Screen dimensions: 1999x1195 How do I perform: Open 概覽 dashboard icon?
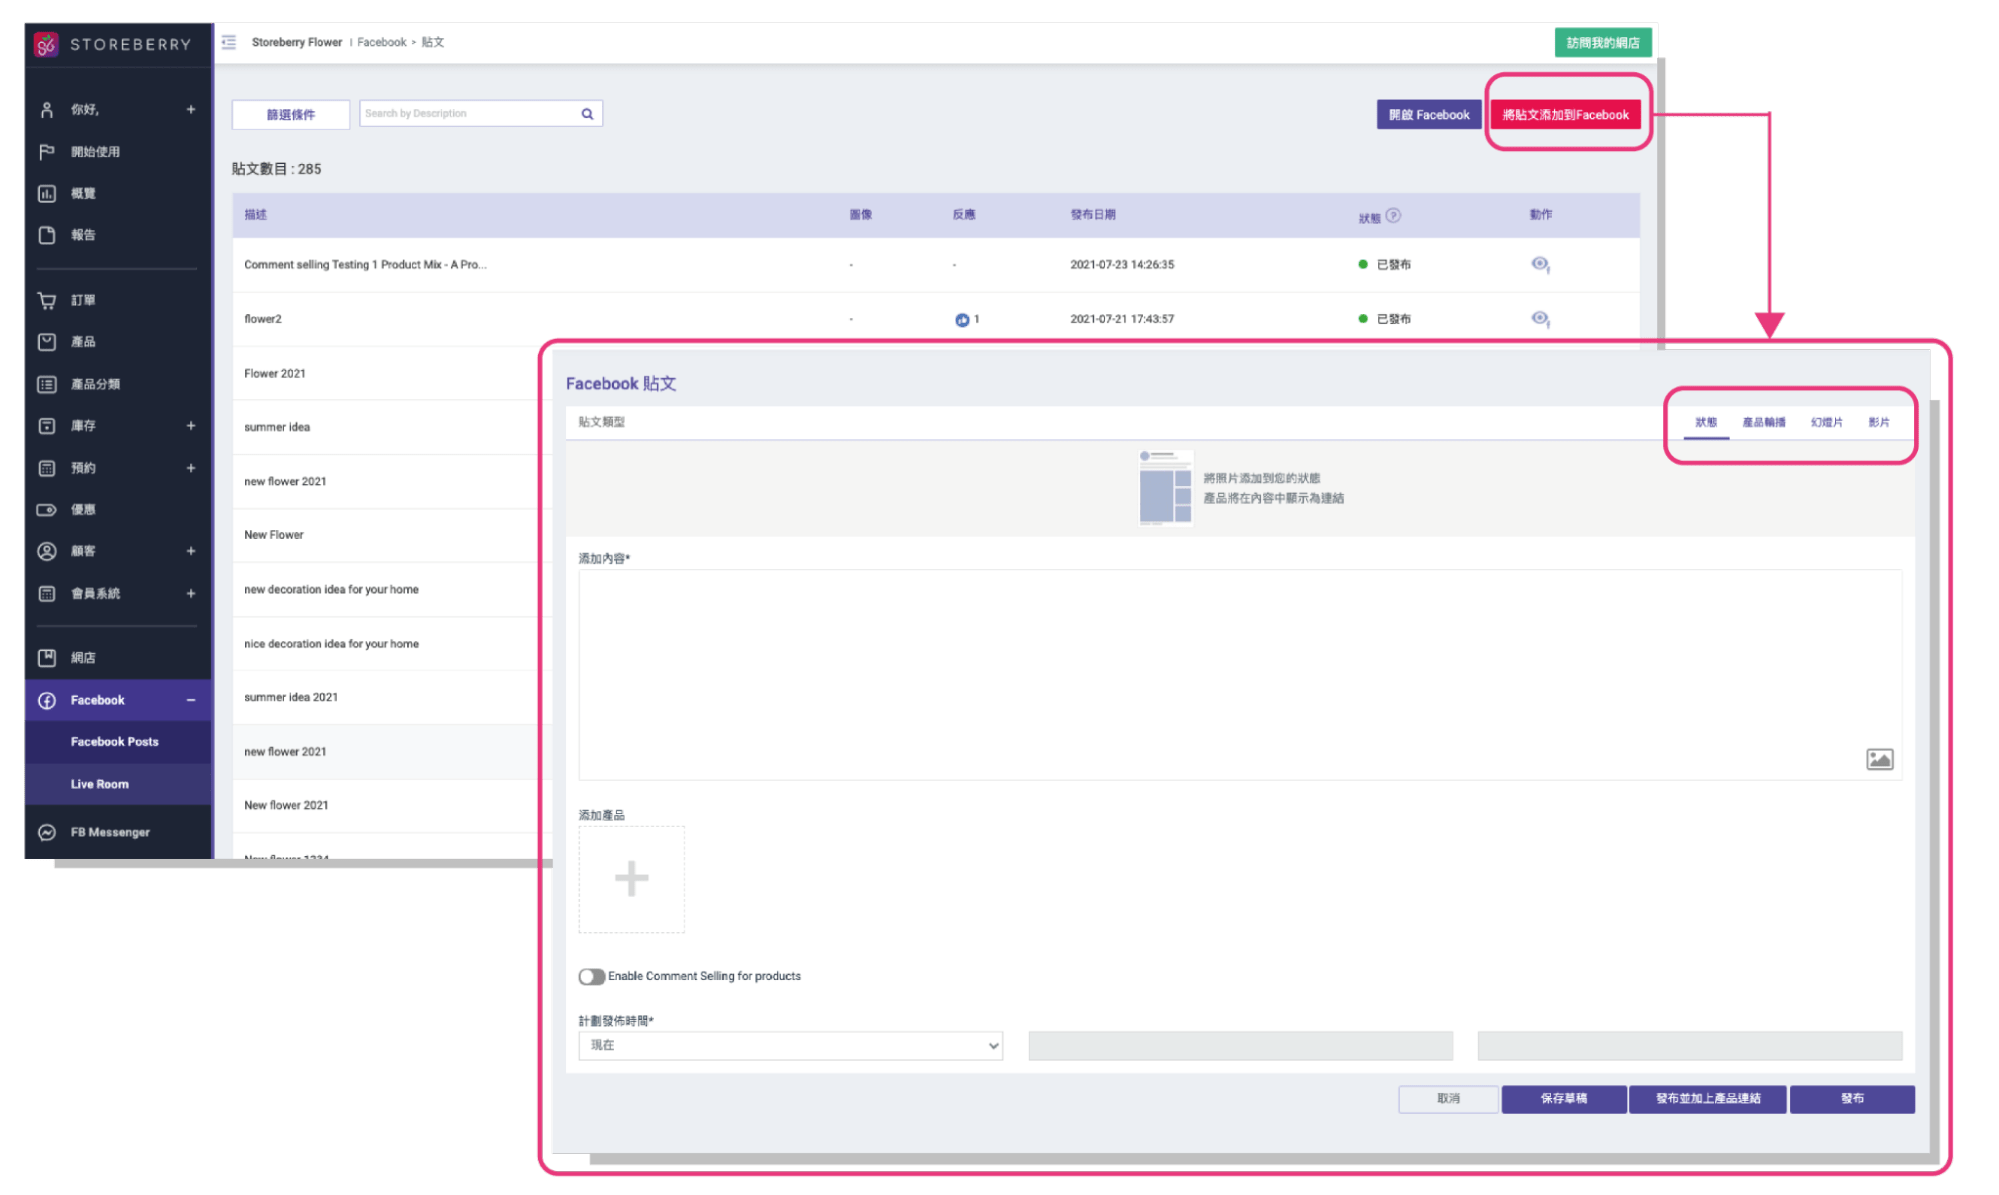click(x=46, y=194)
